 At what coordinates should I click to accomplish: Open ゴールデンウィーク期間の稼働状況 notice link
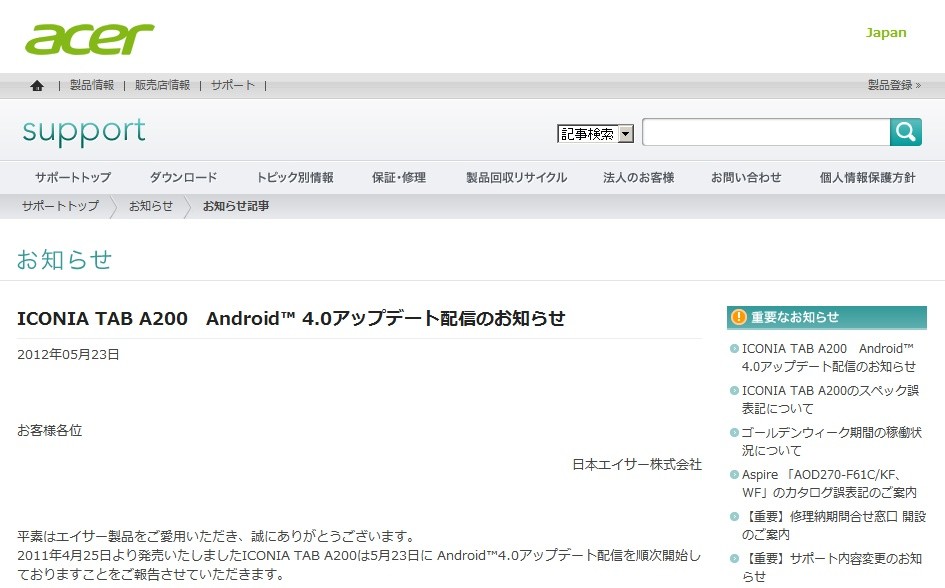831,441
